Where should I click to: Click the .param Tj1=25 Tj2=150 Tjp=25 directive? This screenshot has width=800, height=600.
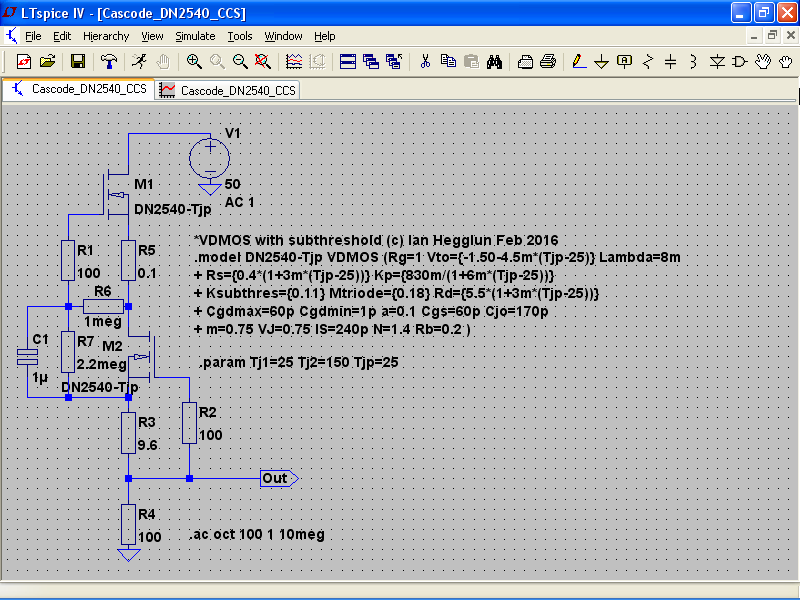[299, 362]
